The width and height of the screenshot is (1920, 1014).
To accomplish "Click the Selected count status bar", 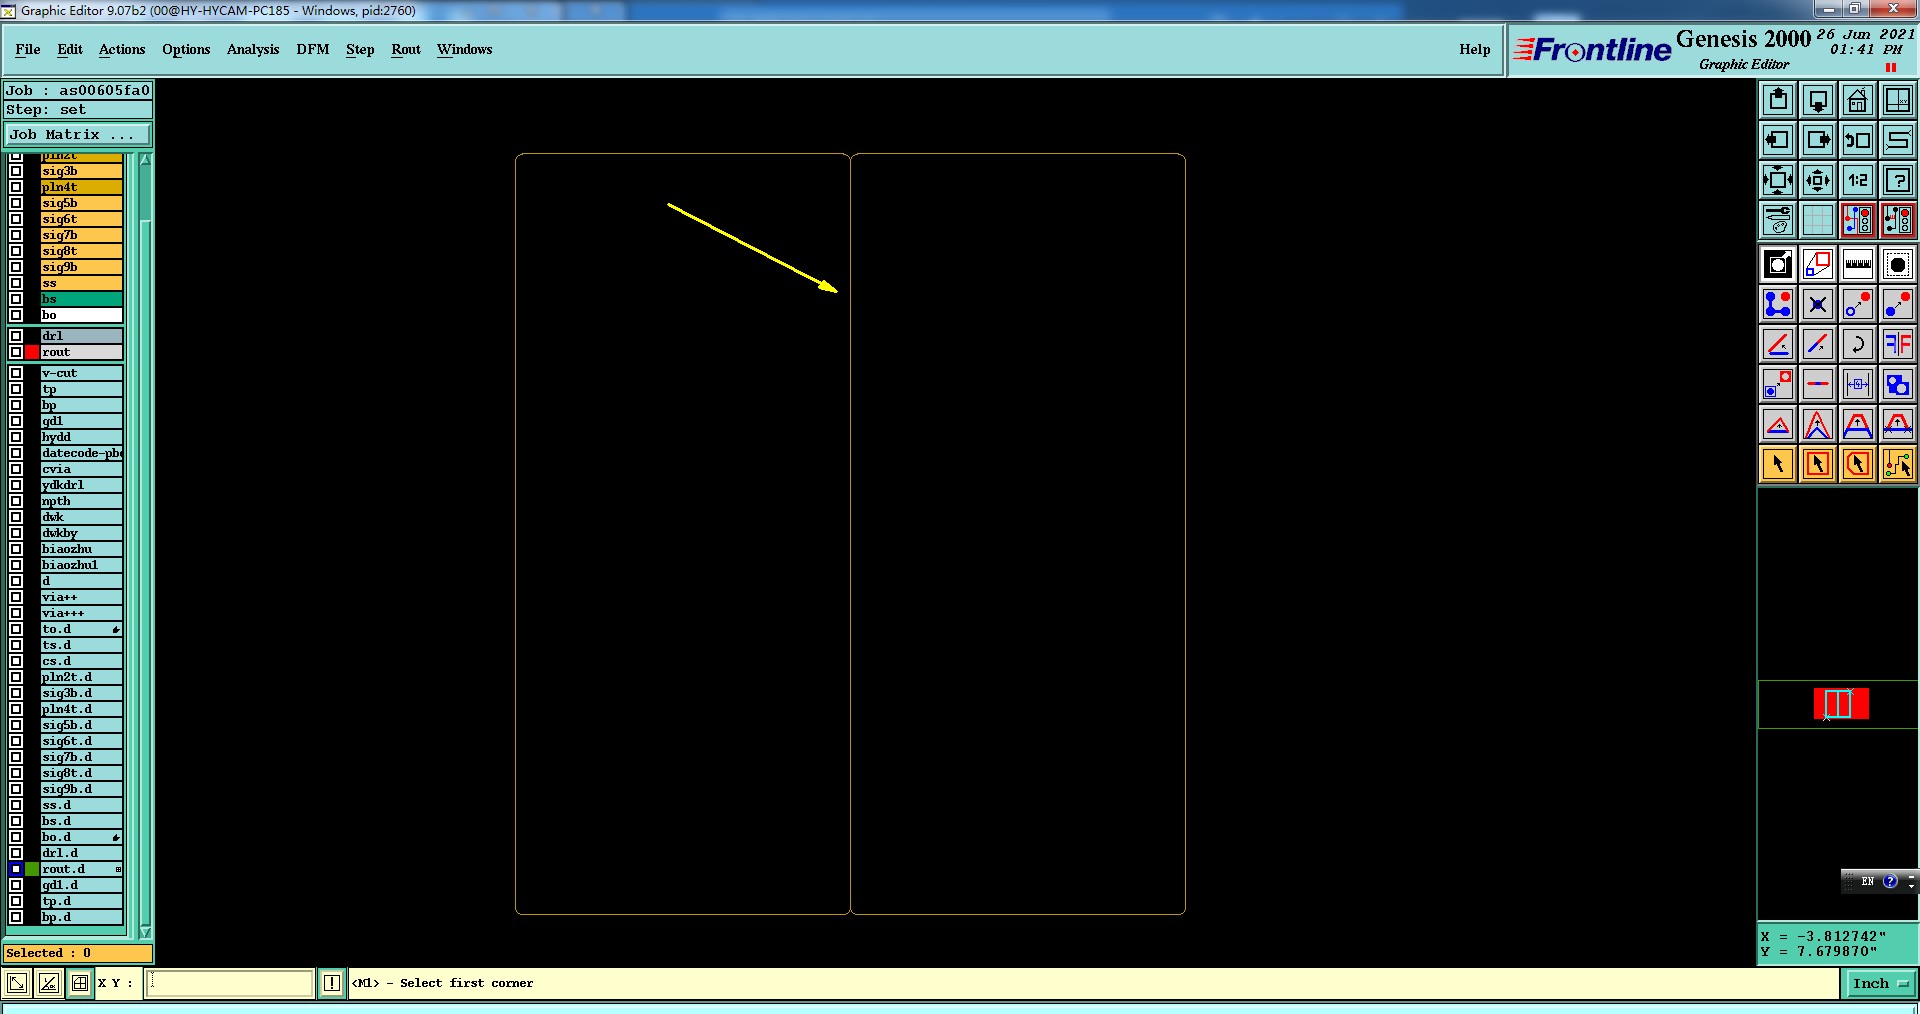I will (78, 953).
